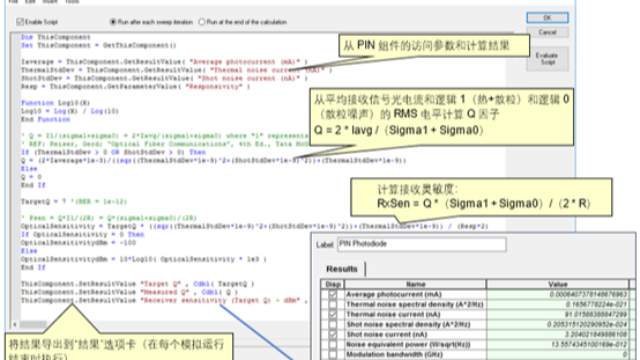Click the Average photocurrent value cell
Screen dimensions: 640x360
click(558, 294)
